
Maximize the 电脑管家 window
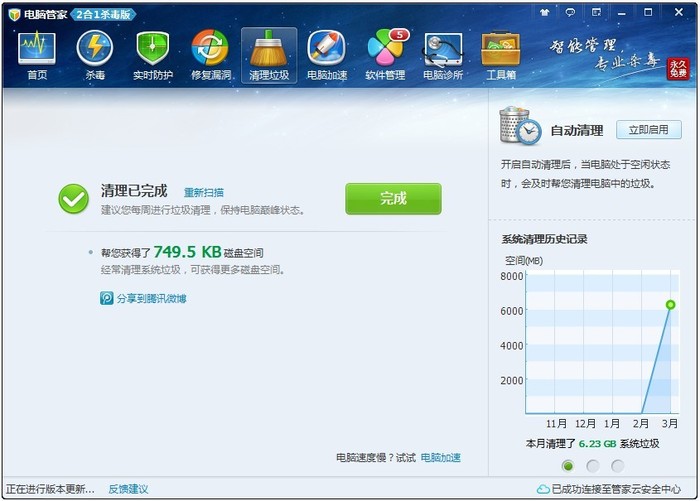(648, 13)
